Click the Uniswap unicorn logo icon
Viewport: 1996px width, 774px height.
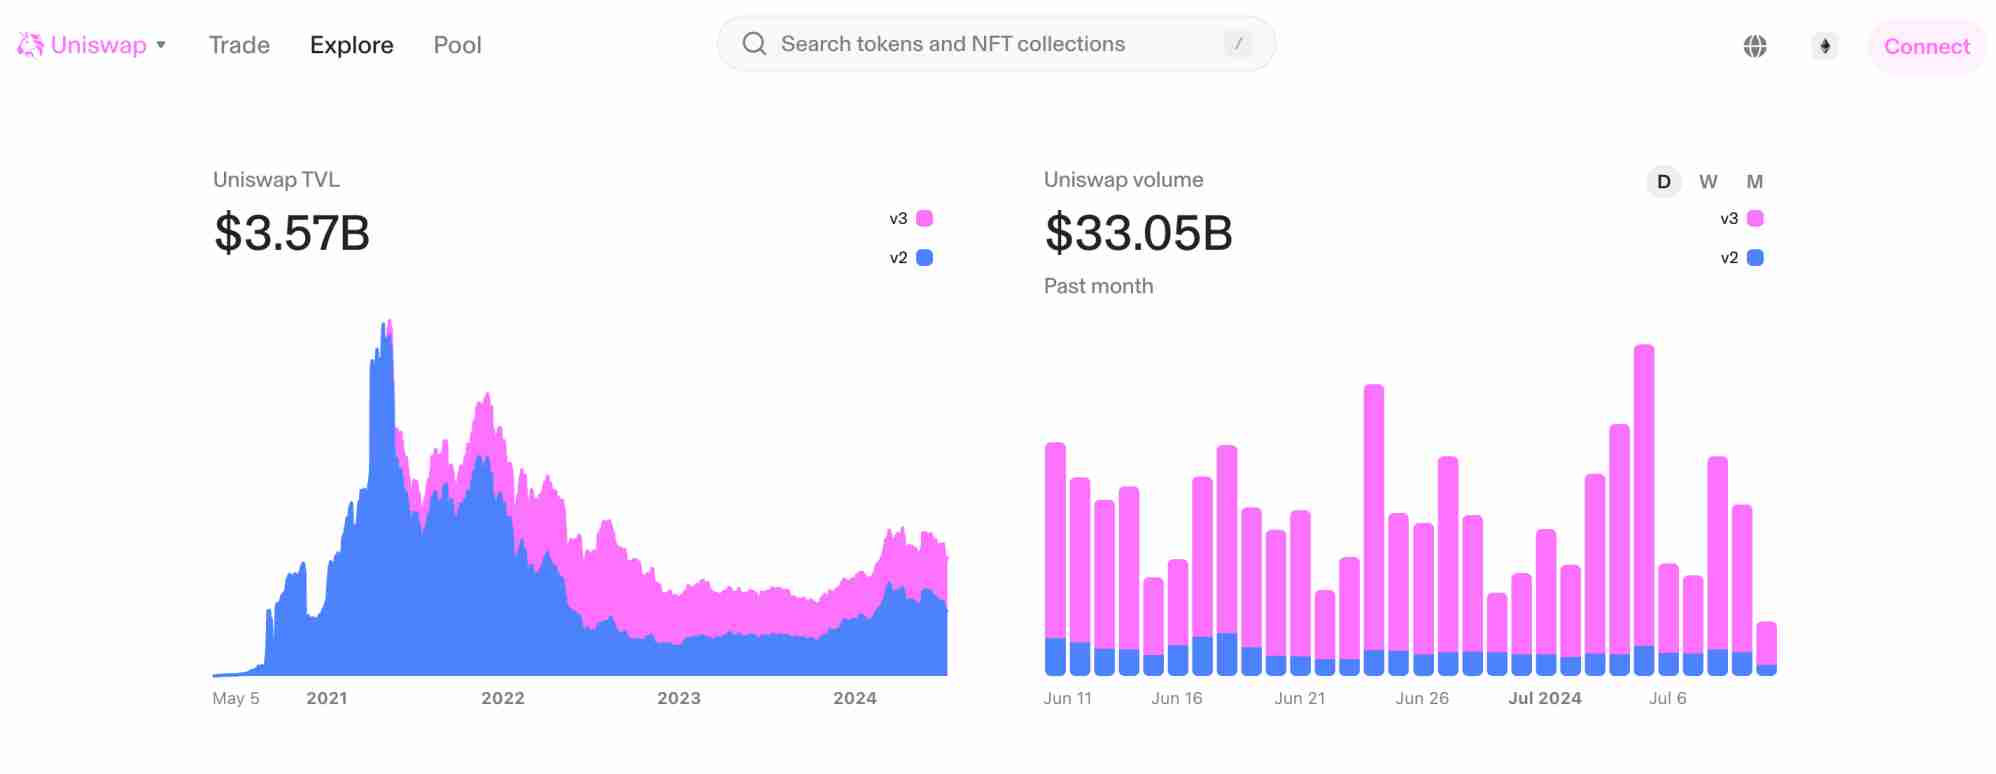coord(30,45)
